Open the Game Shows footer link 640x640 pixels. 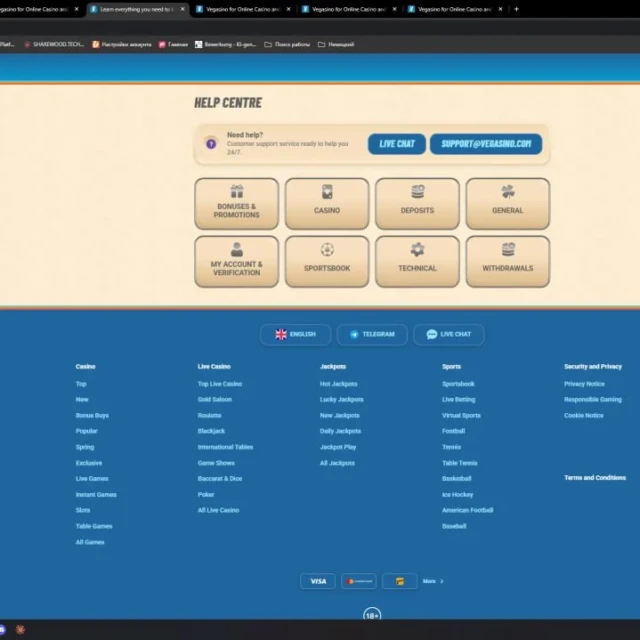point(216,463)
